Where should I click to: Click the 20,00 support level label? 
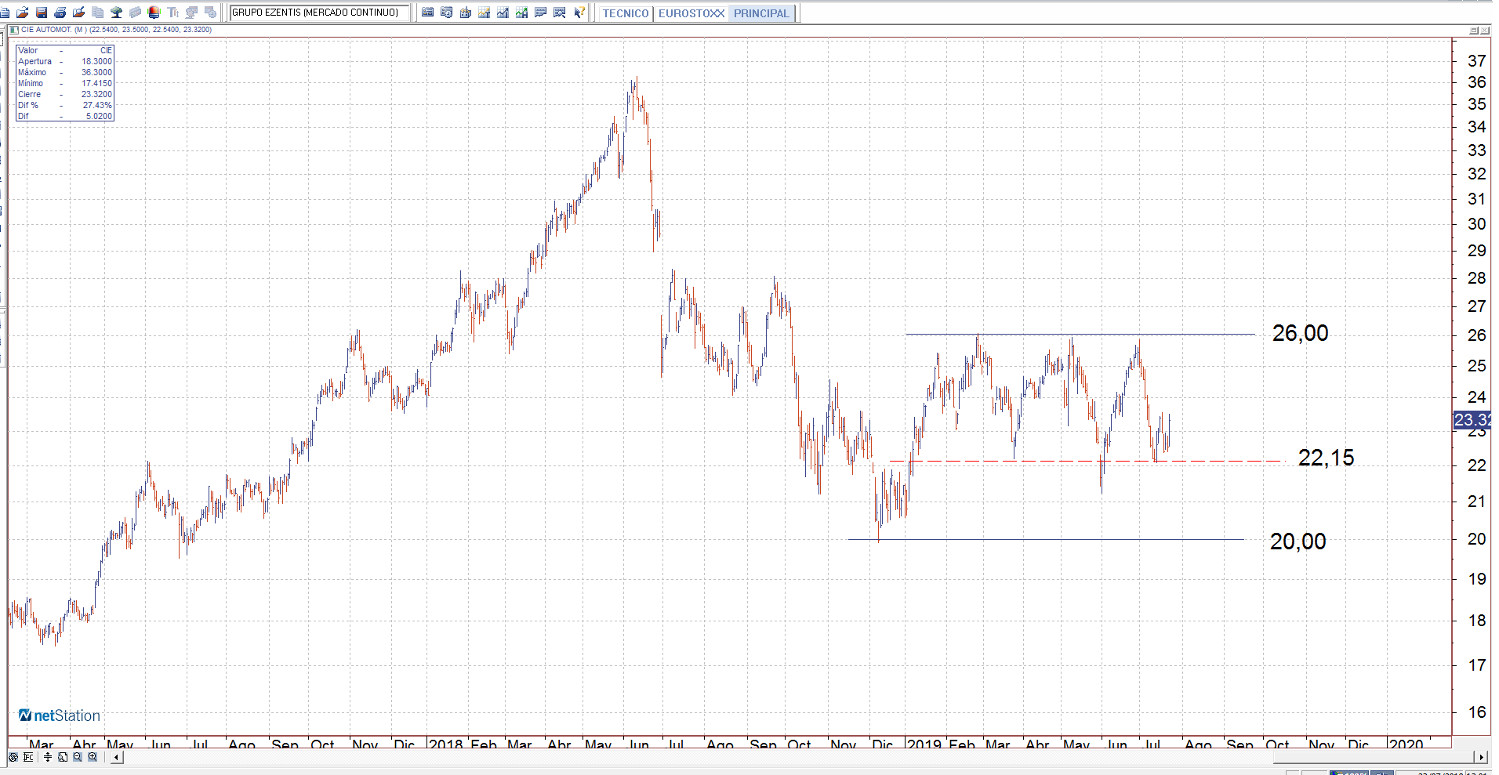[1298, 541]
